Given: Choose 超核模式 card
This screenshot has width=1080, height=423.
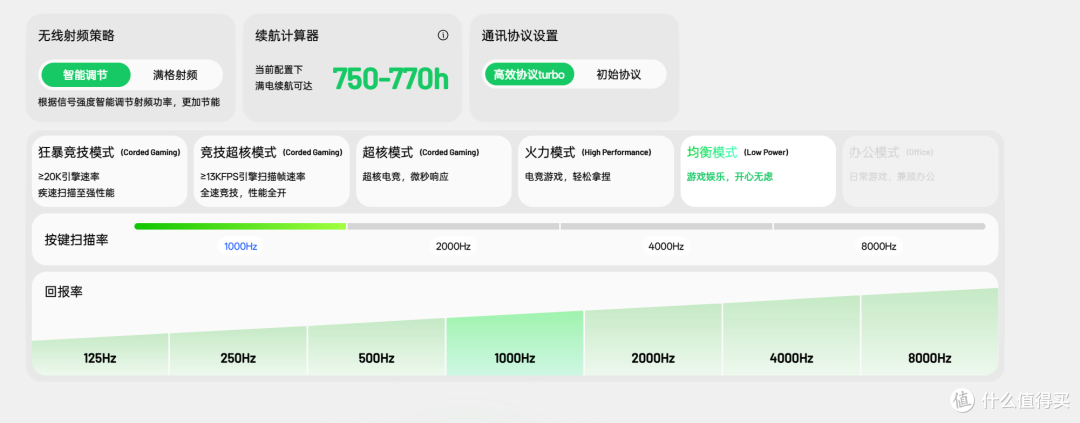Looking at the screenshot, I should click(434, 171).
